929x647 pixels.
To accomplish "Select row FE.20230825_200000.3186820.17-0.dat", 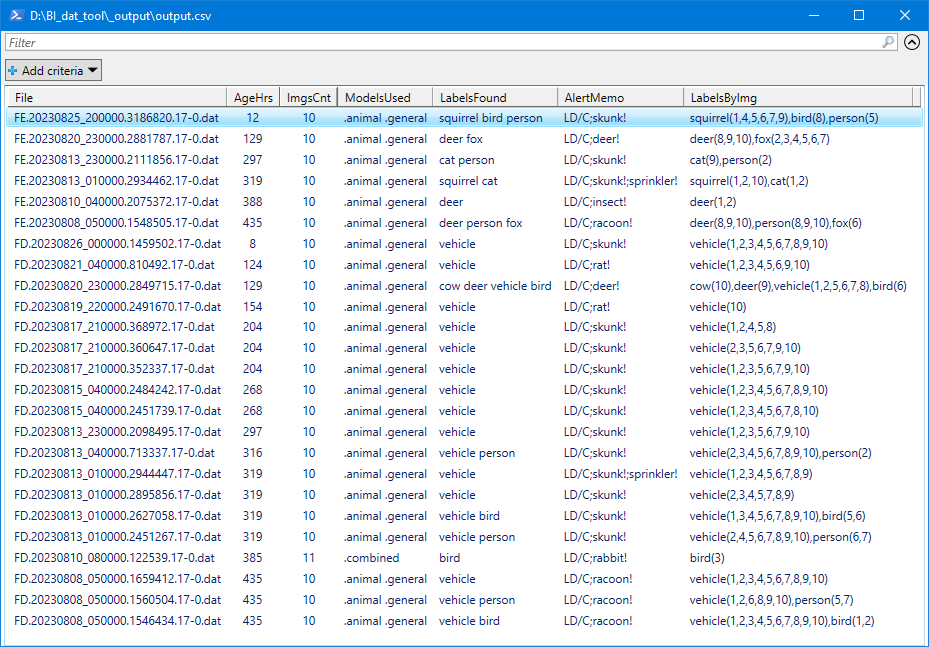I will point(464,118).
